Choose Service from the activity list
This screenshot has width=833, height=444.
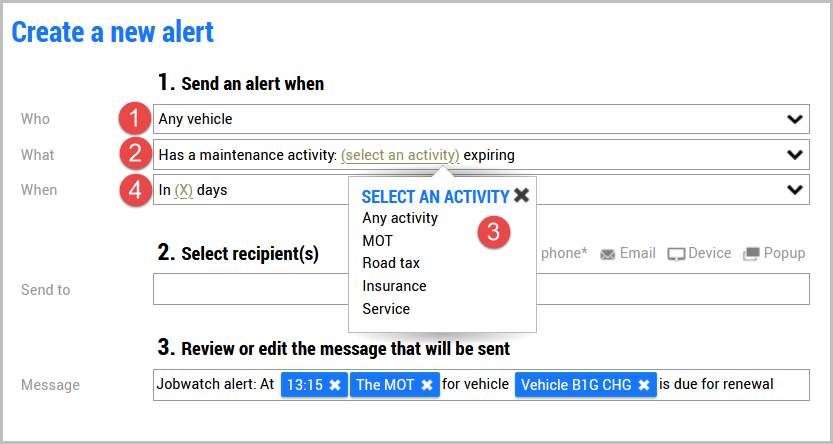(386, 309)
